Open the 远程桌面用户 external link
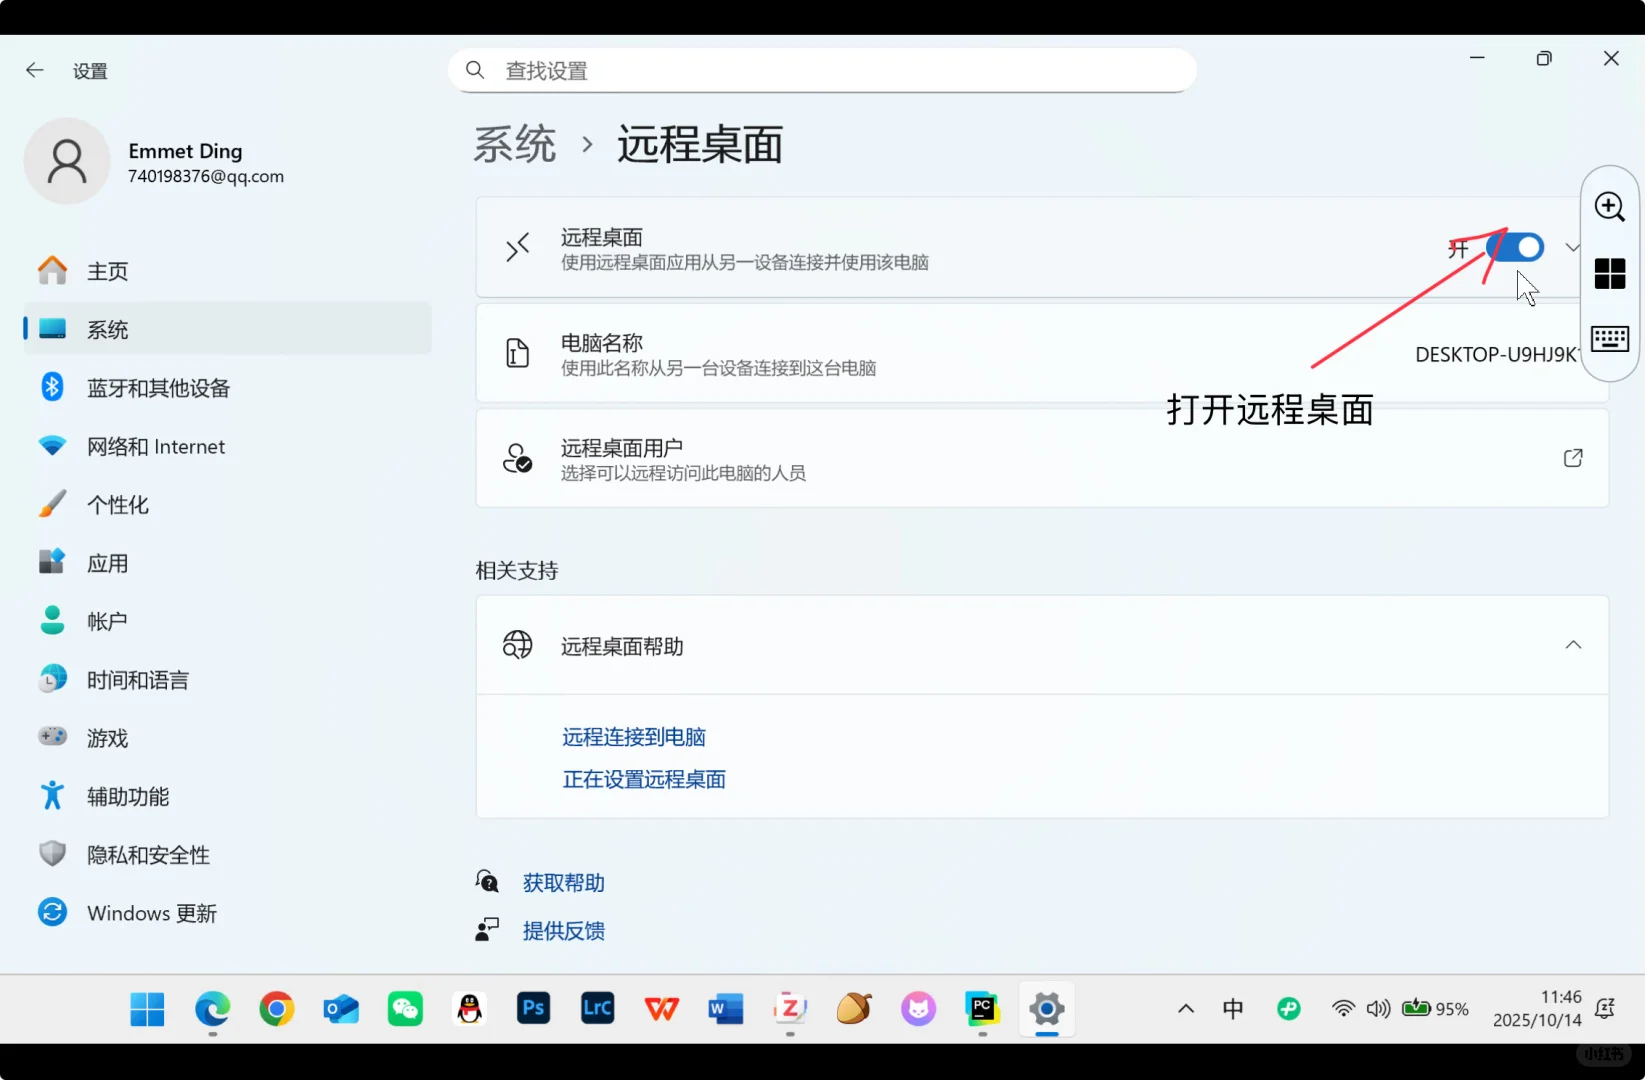 point(1572,457)
